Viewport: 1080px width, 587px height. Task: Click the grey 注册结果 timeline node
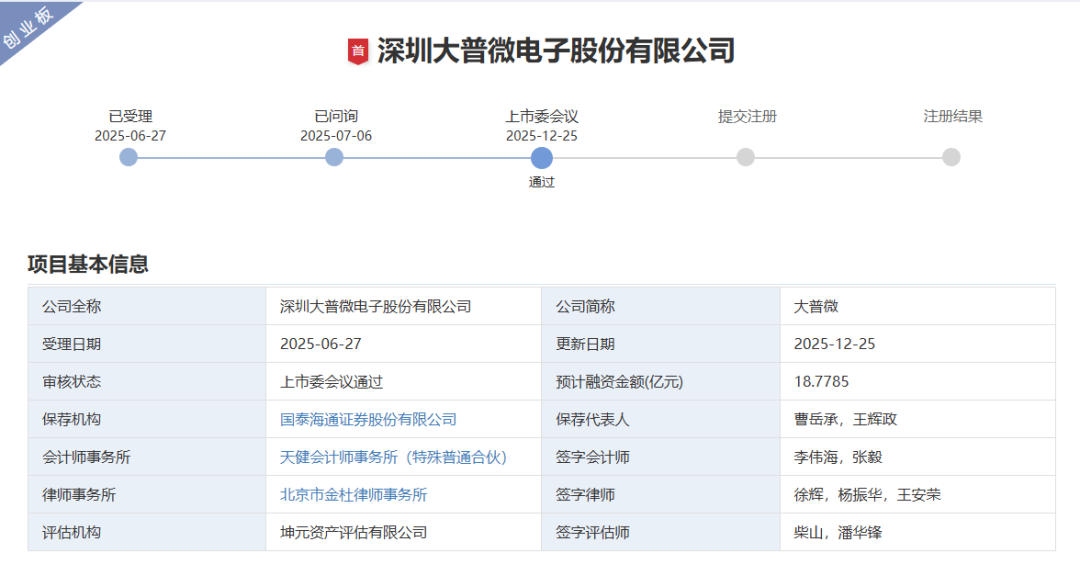point(951,157)
